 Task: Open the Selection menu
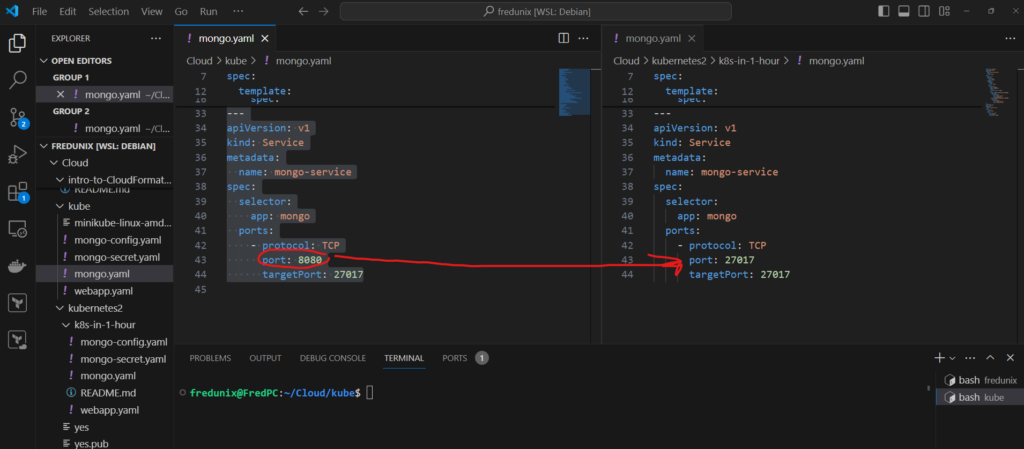click(108, 12)
